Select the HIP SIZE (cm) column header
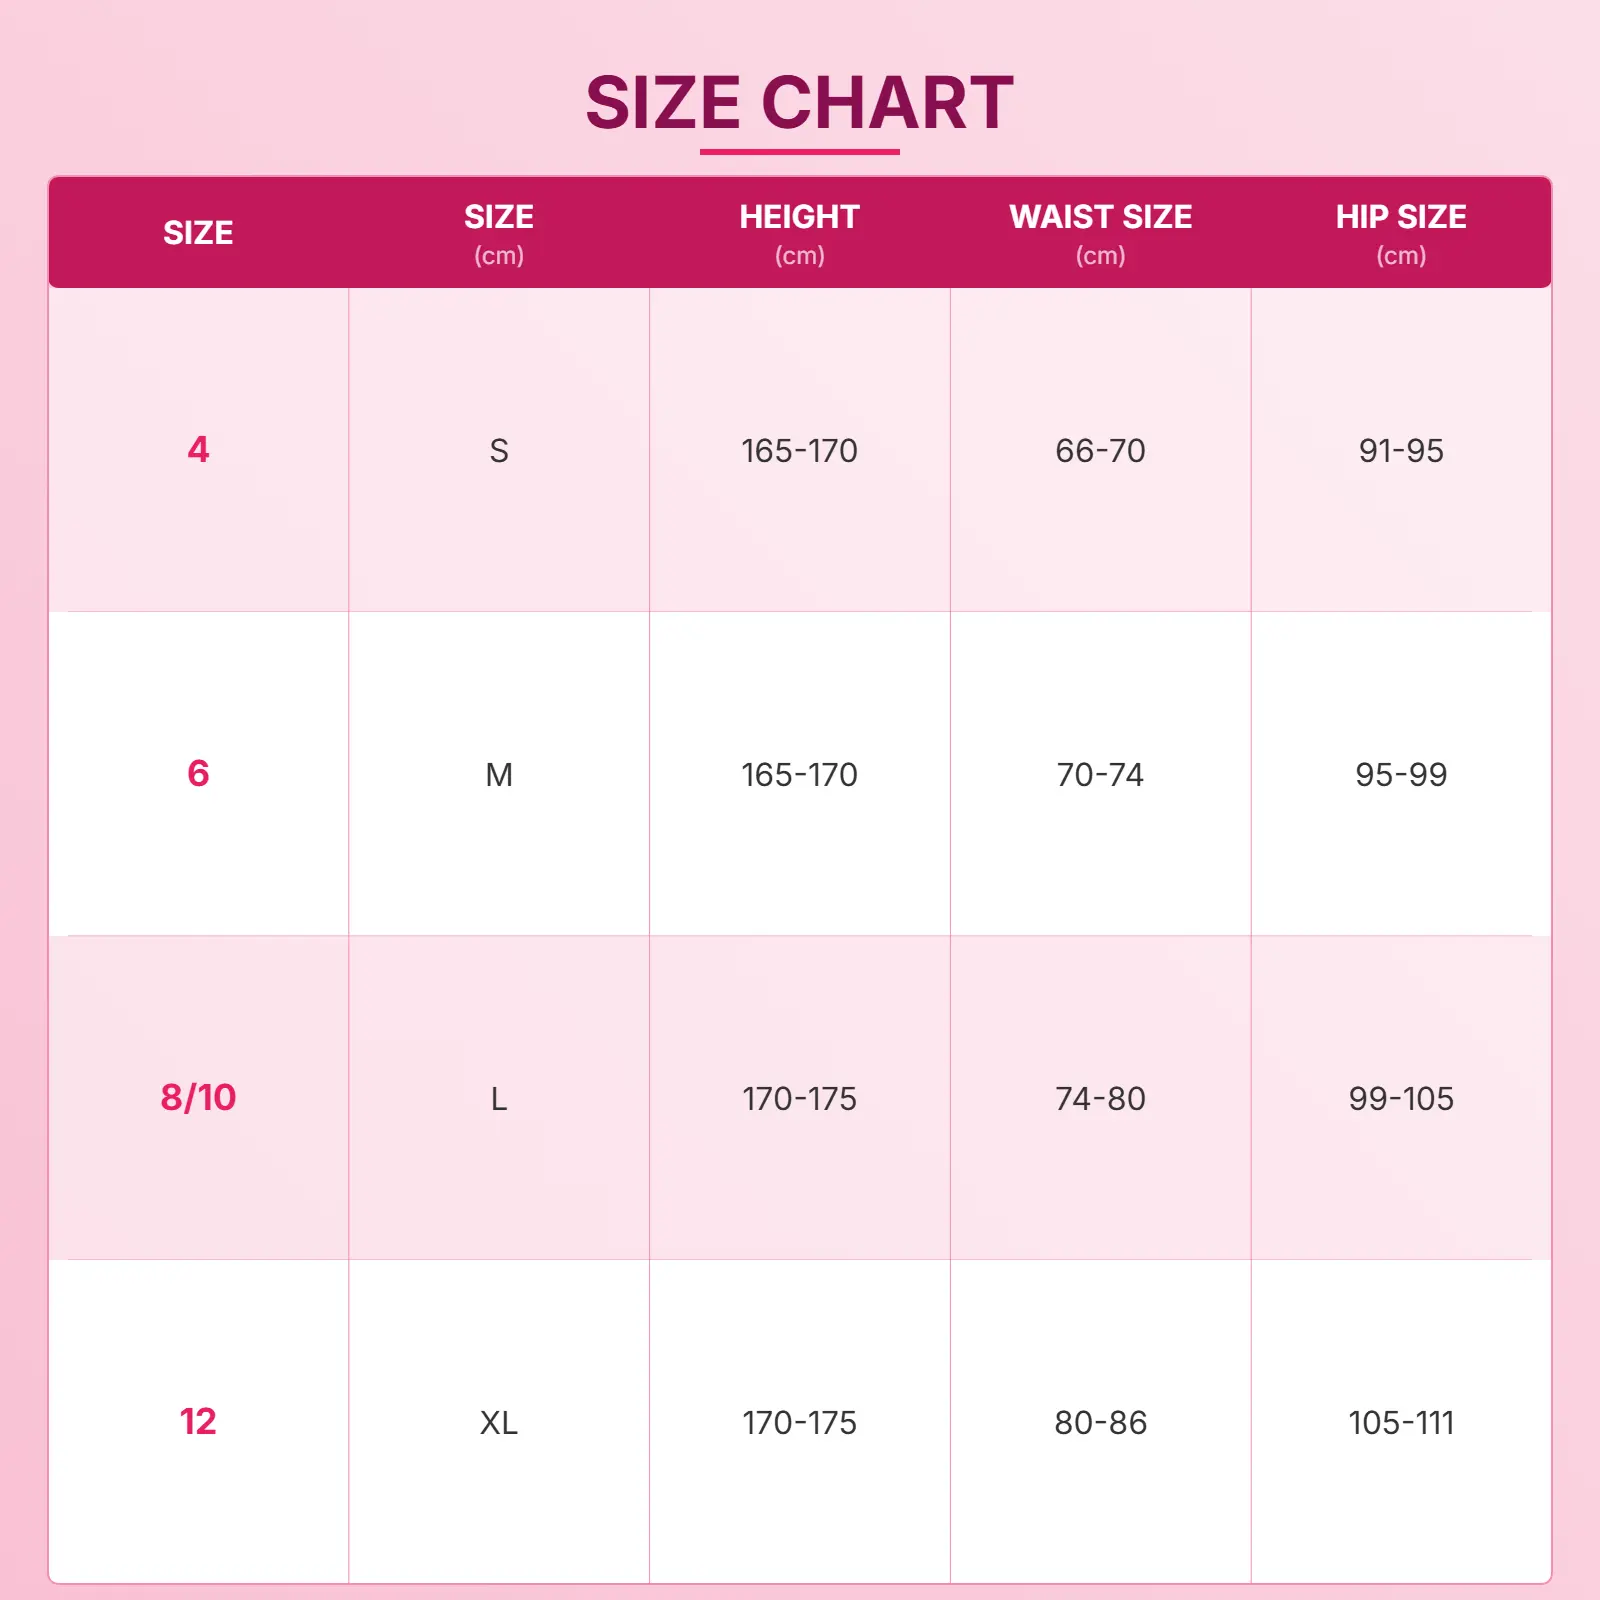The image size is (1600, 1600). 1401,233
